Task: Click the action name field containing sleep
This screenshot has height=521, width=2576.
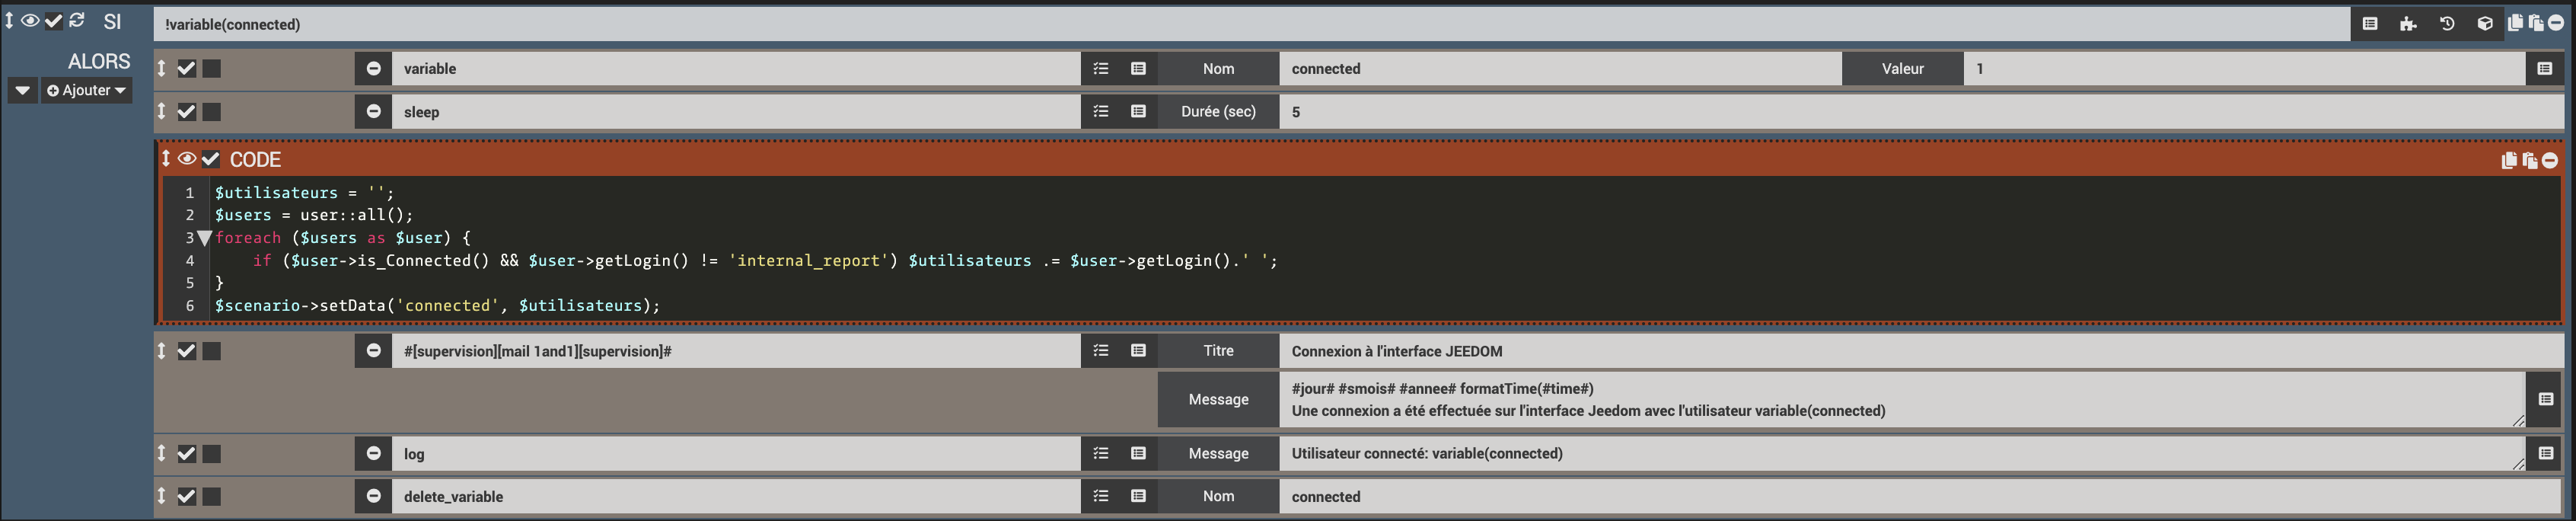Action: point(736,111)
